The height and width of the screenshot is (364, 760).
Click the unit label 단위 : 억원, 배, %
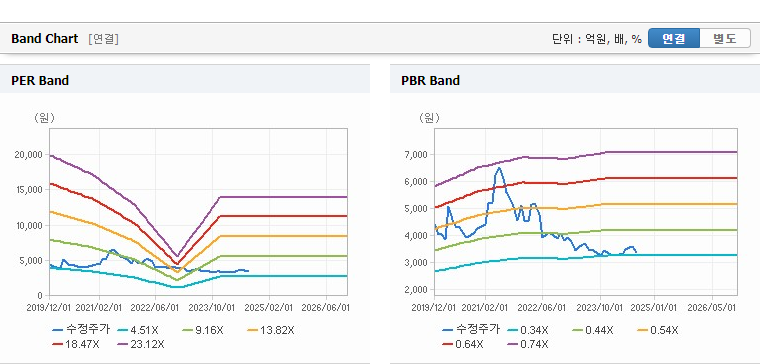point(597,39)
